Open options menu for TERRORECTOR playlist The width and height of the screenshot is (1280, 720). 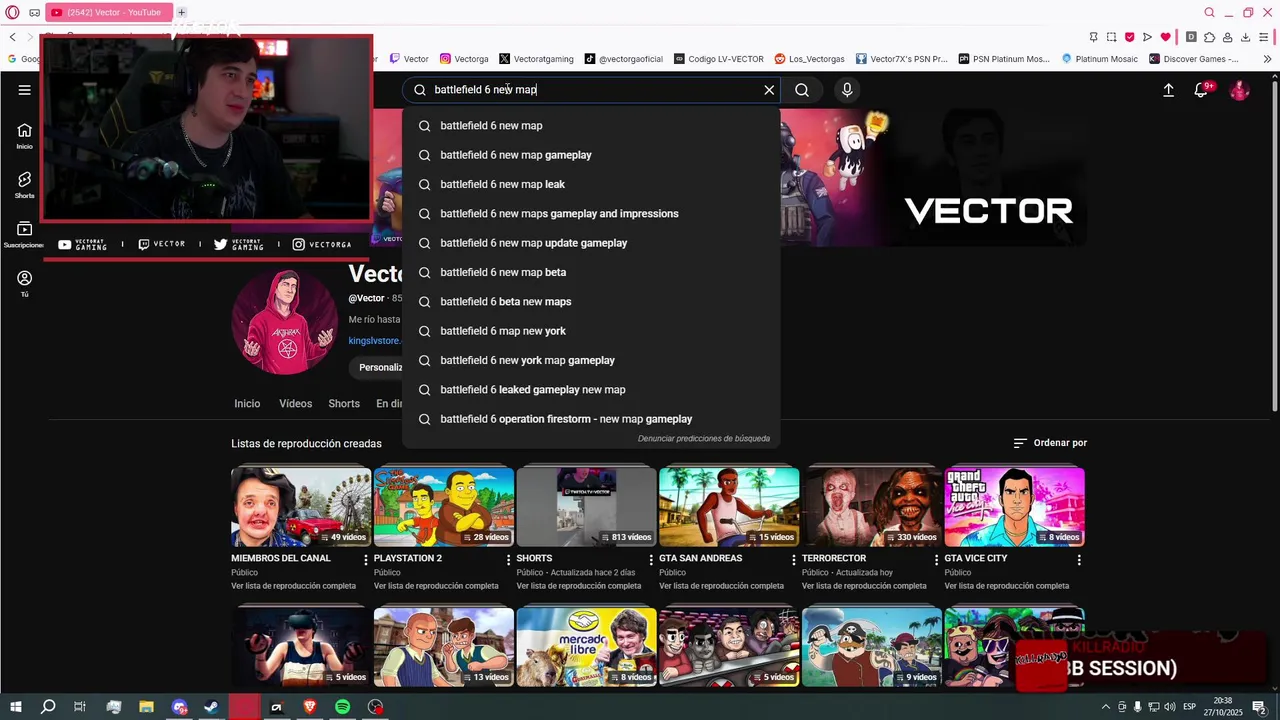[936, 560]
